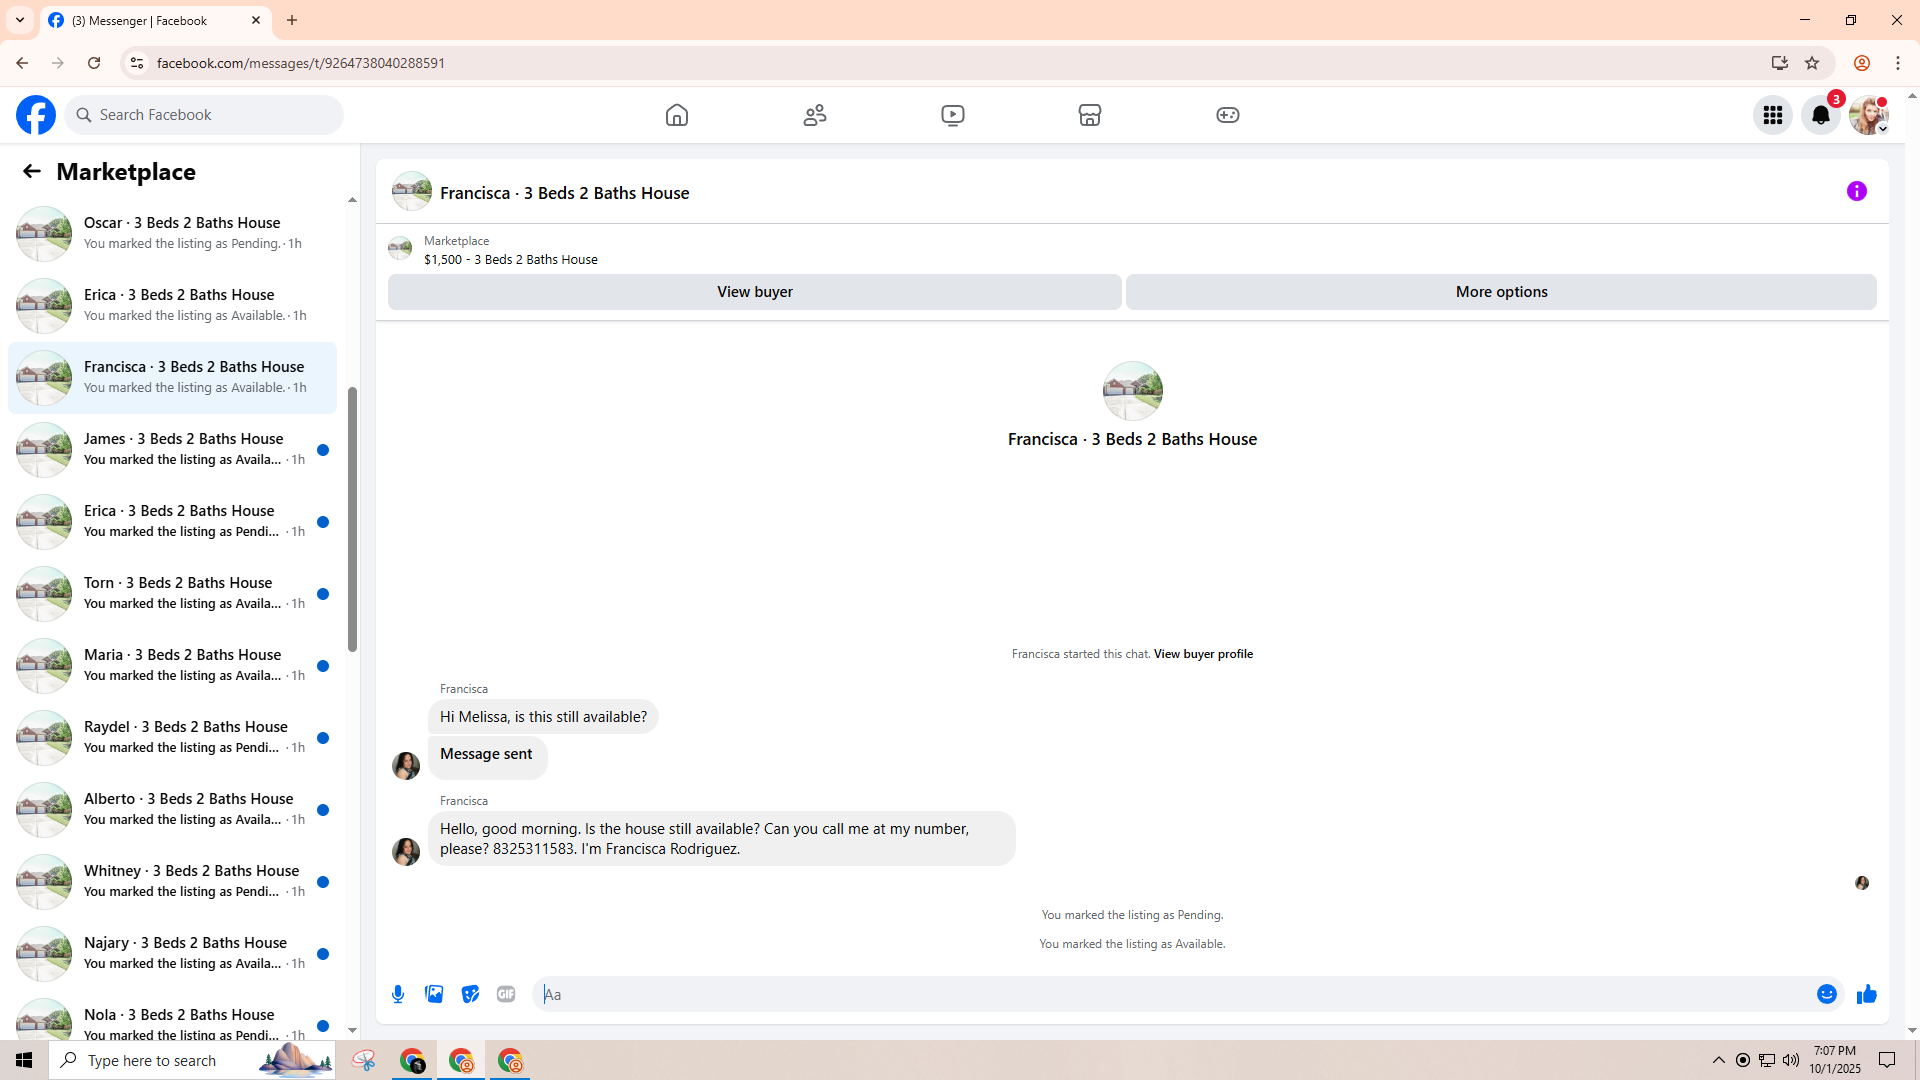Open Maria's 3 Beds 2 Baths House chat

pos(172,665)
